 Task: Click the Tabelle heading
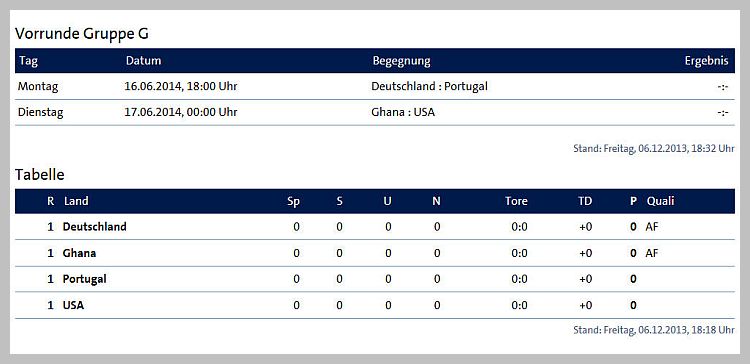click(40, 175)
